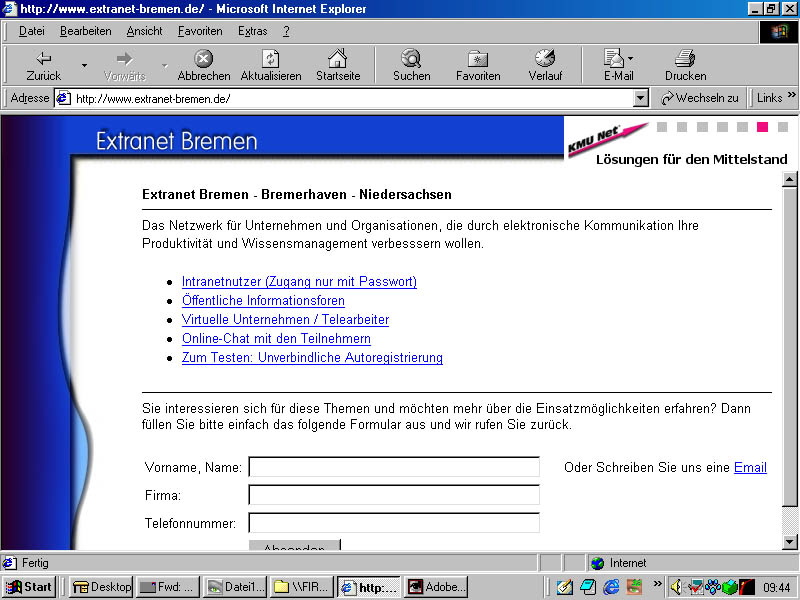Screen dimensions: 800x600
Task: Click into the address bar URL field
Action: click(352, 98)
